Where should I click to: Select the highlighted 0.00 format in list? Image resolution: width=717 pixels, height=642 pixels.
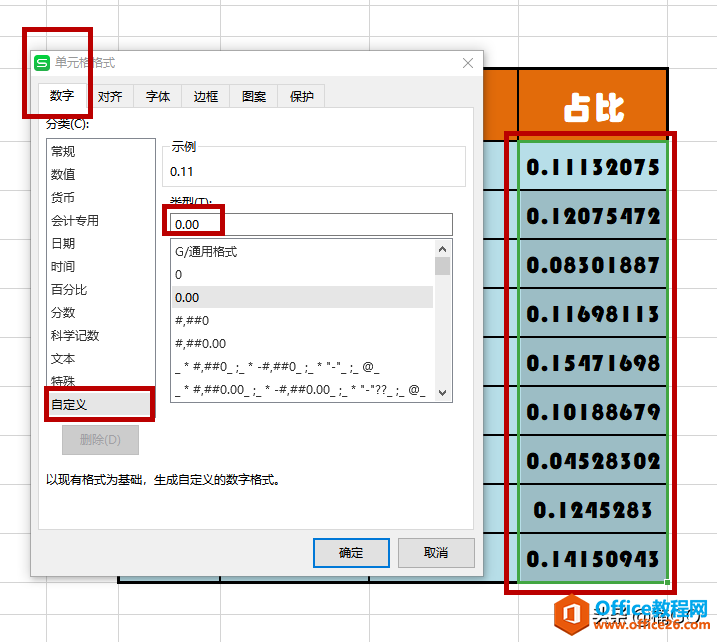pyautogui.click(x=302, y=298)
